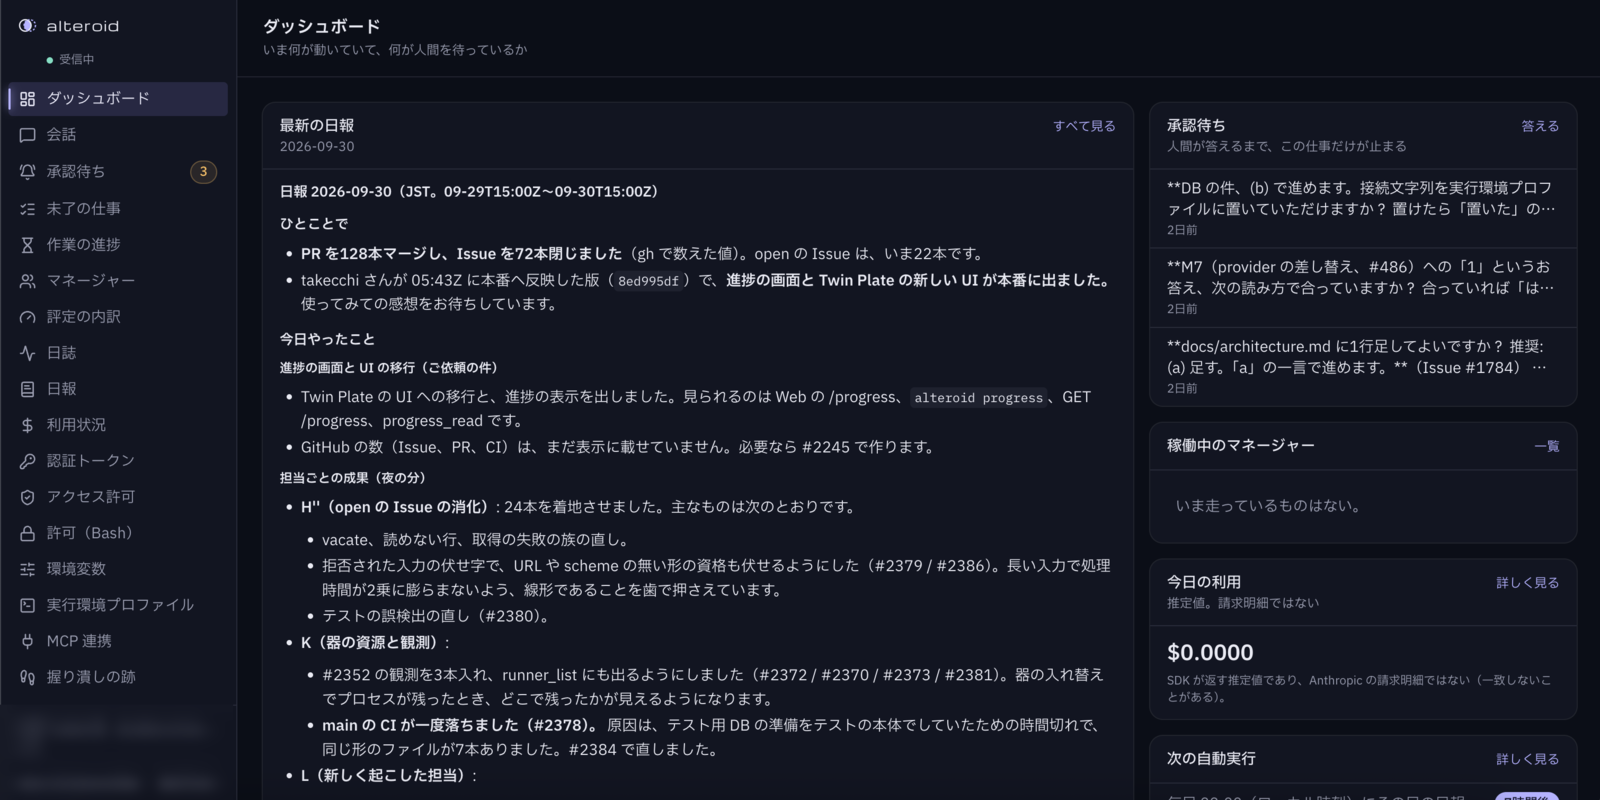Select the 承認待ち bell icon in sidebar
This screenshot has height=800, width=1600.
coord(27,172)
